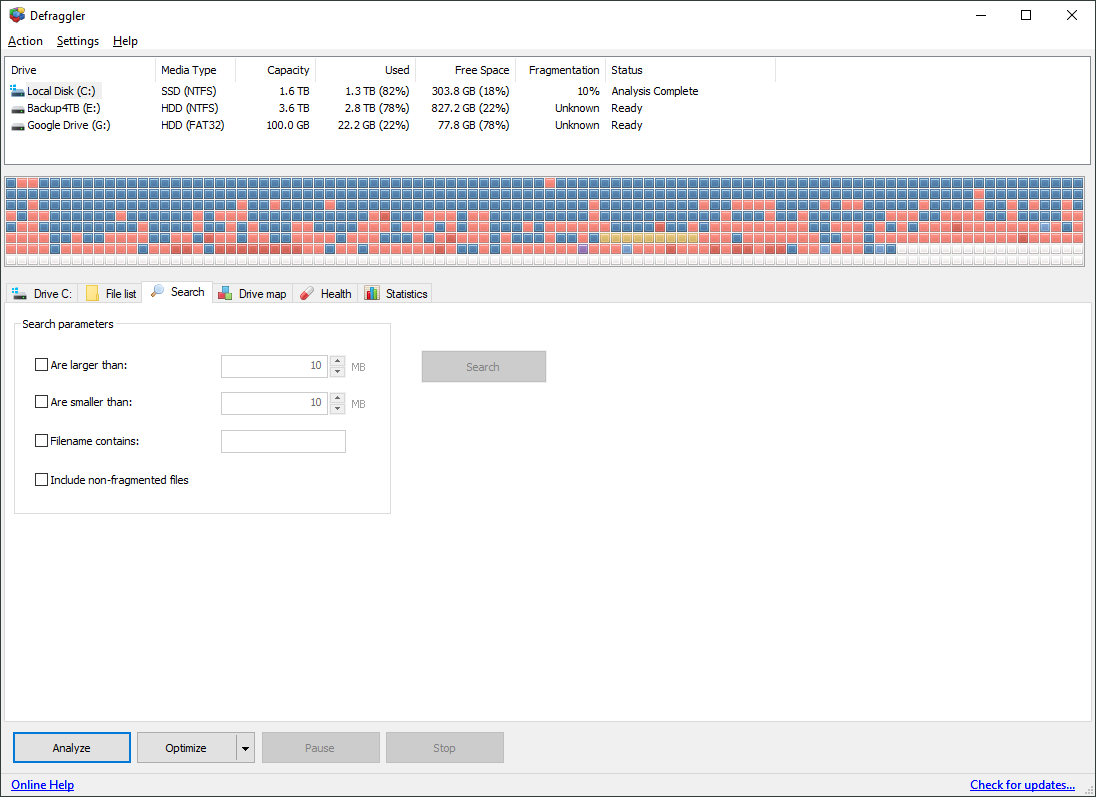Click the Backup4TB (E:) drive icon
This screenshot has width=1096, height=797.
pos(17,108)
